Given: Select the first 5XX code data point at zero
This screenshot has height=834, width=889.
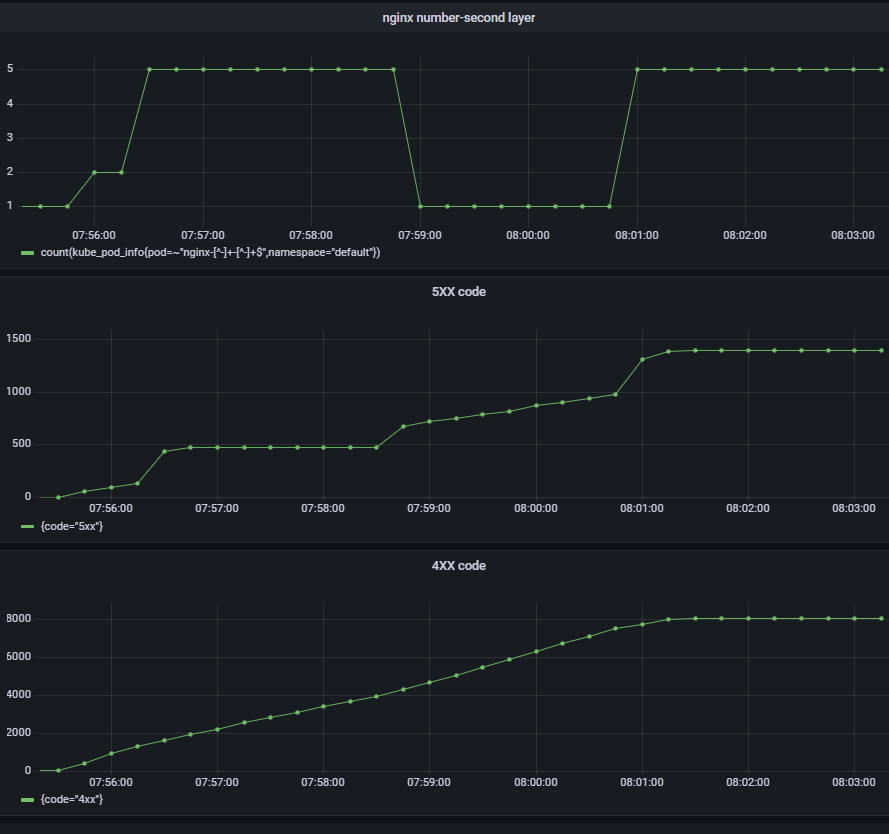Looking at the screenshot, I should click(x=58, y=497).
